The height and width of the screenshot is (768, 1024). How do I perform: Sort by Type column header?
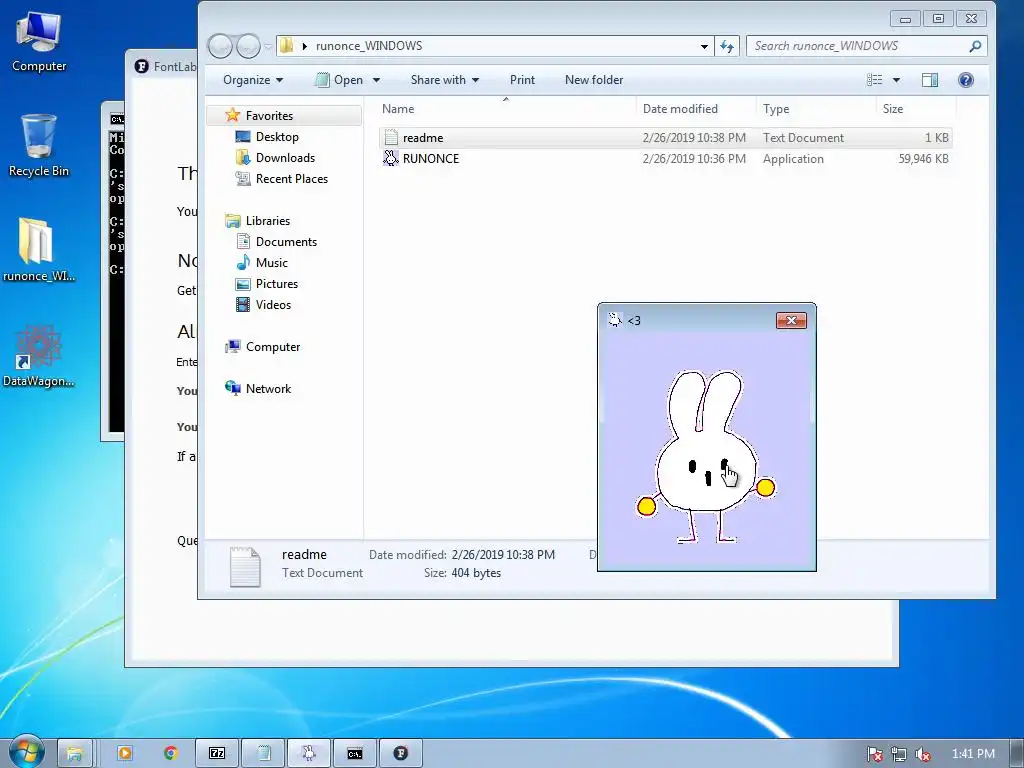(815, 108)
